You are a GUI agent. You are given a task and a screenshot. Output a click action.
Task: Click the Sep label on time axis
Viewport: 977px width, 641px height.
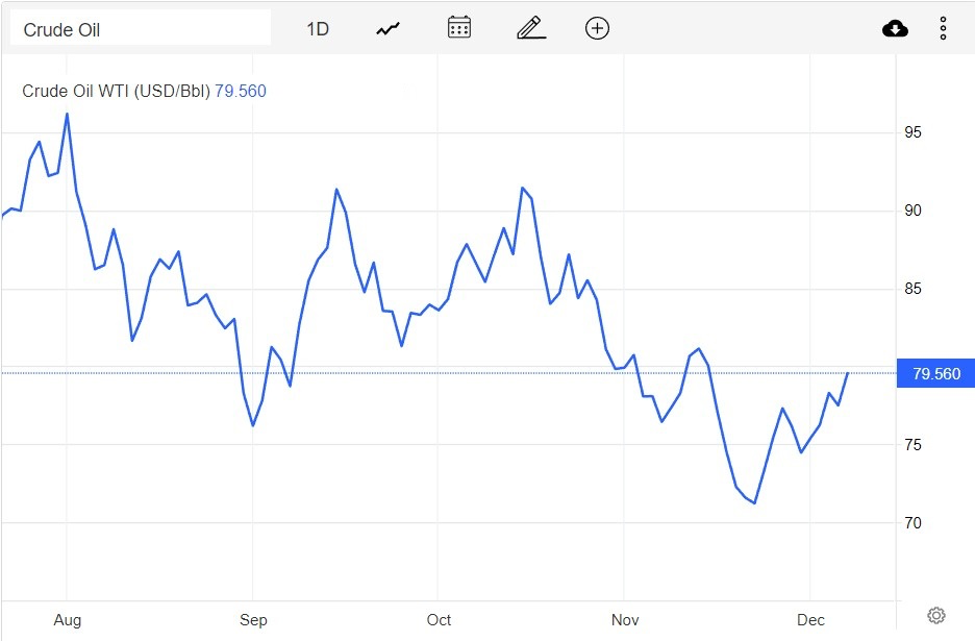coord(253,620)
